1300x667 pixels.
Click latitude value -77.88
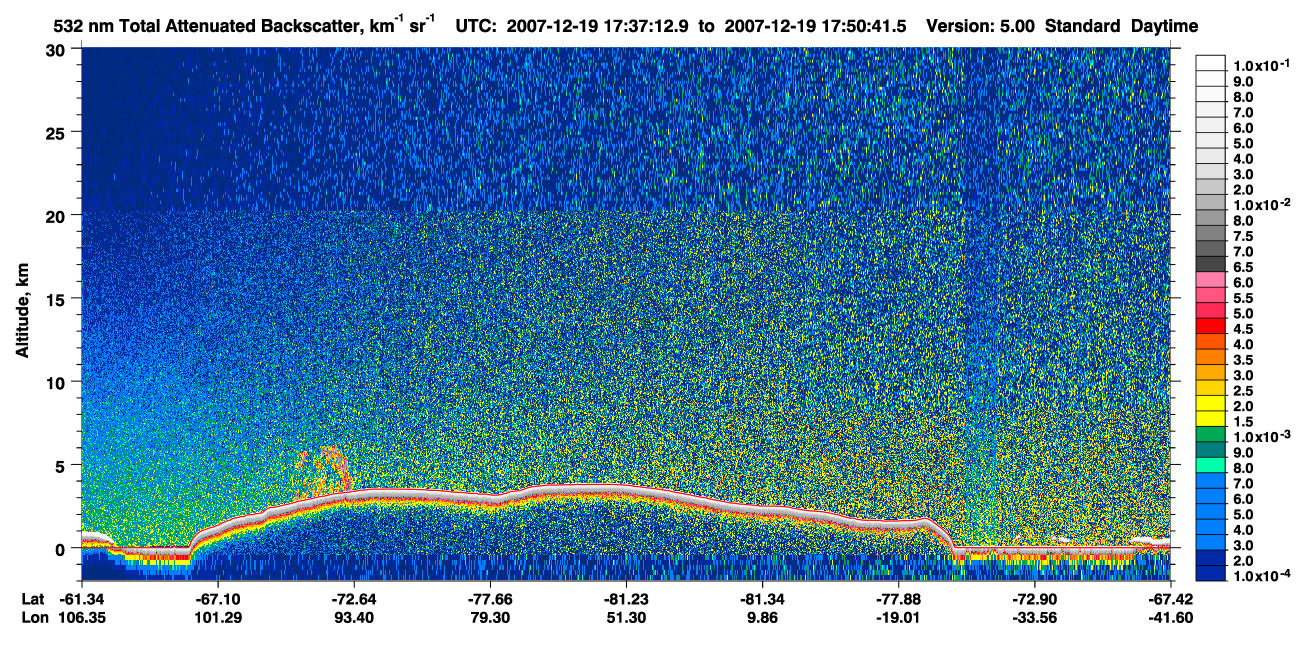898,599
